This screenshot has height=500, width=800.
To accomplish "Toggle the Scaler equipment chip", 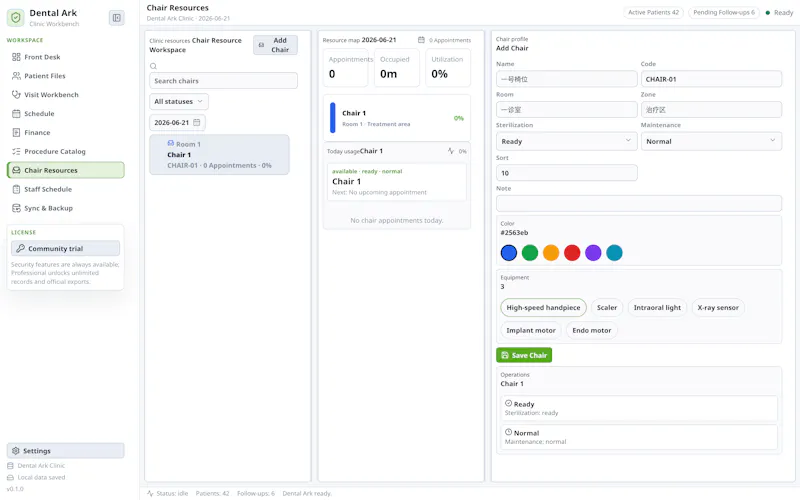I will pos(607,308).
